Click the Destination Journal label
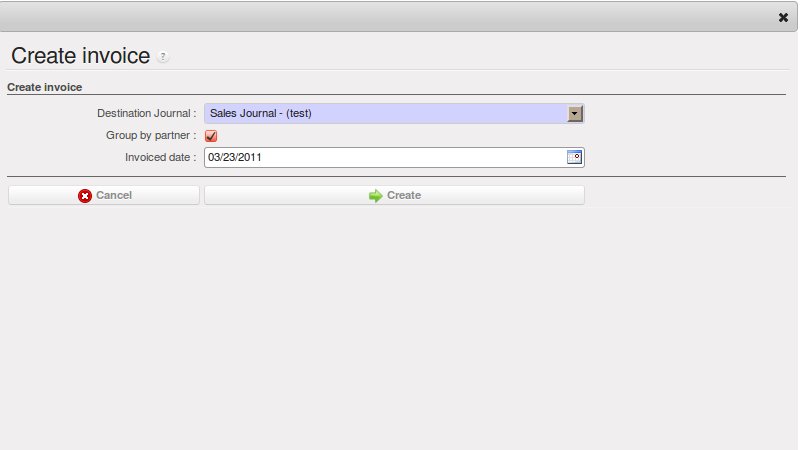Screen dimensions: 800x450 [146, 114]
